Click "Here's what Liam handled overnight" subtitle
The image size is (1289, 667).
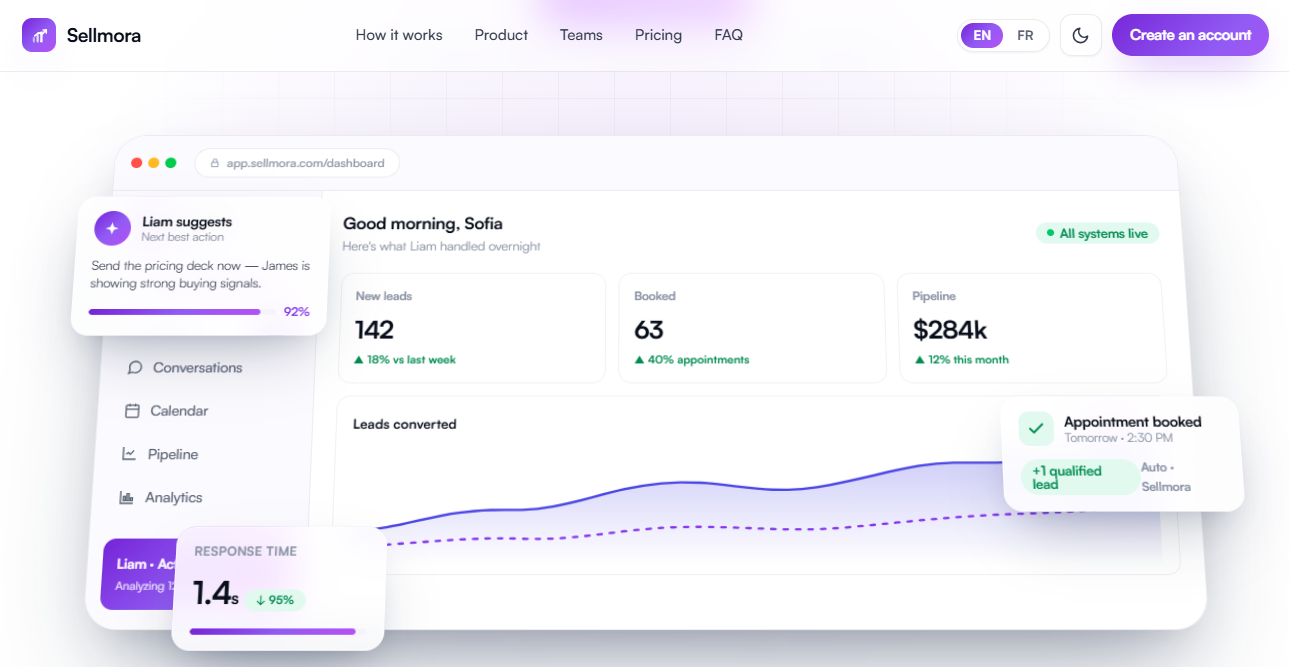click(x=441, y=246)
